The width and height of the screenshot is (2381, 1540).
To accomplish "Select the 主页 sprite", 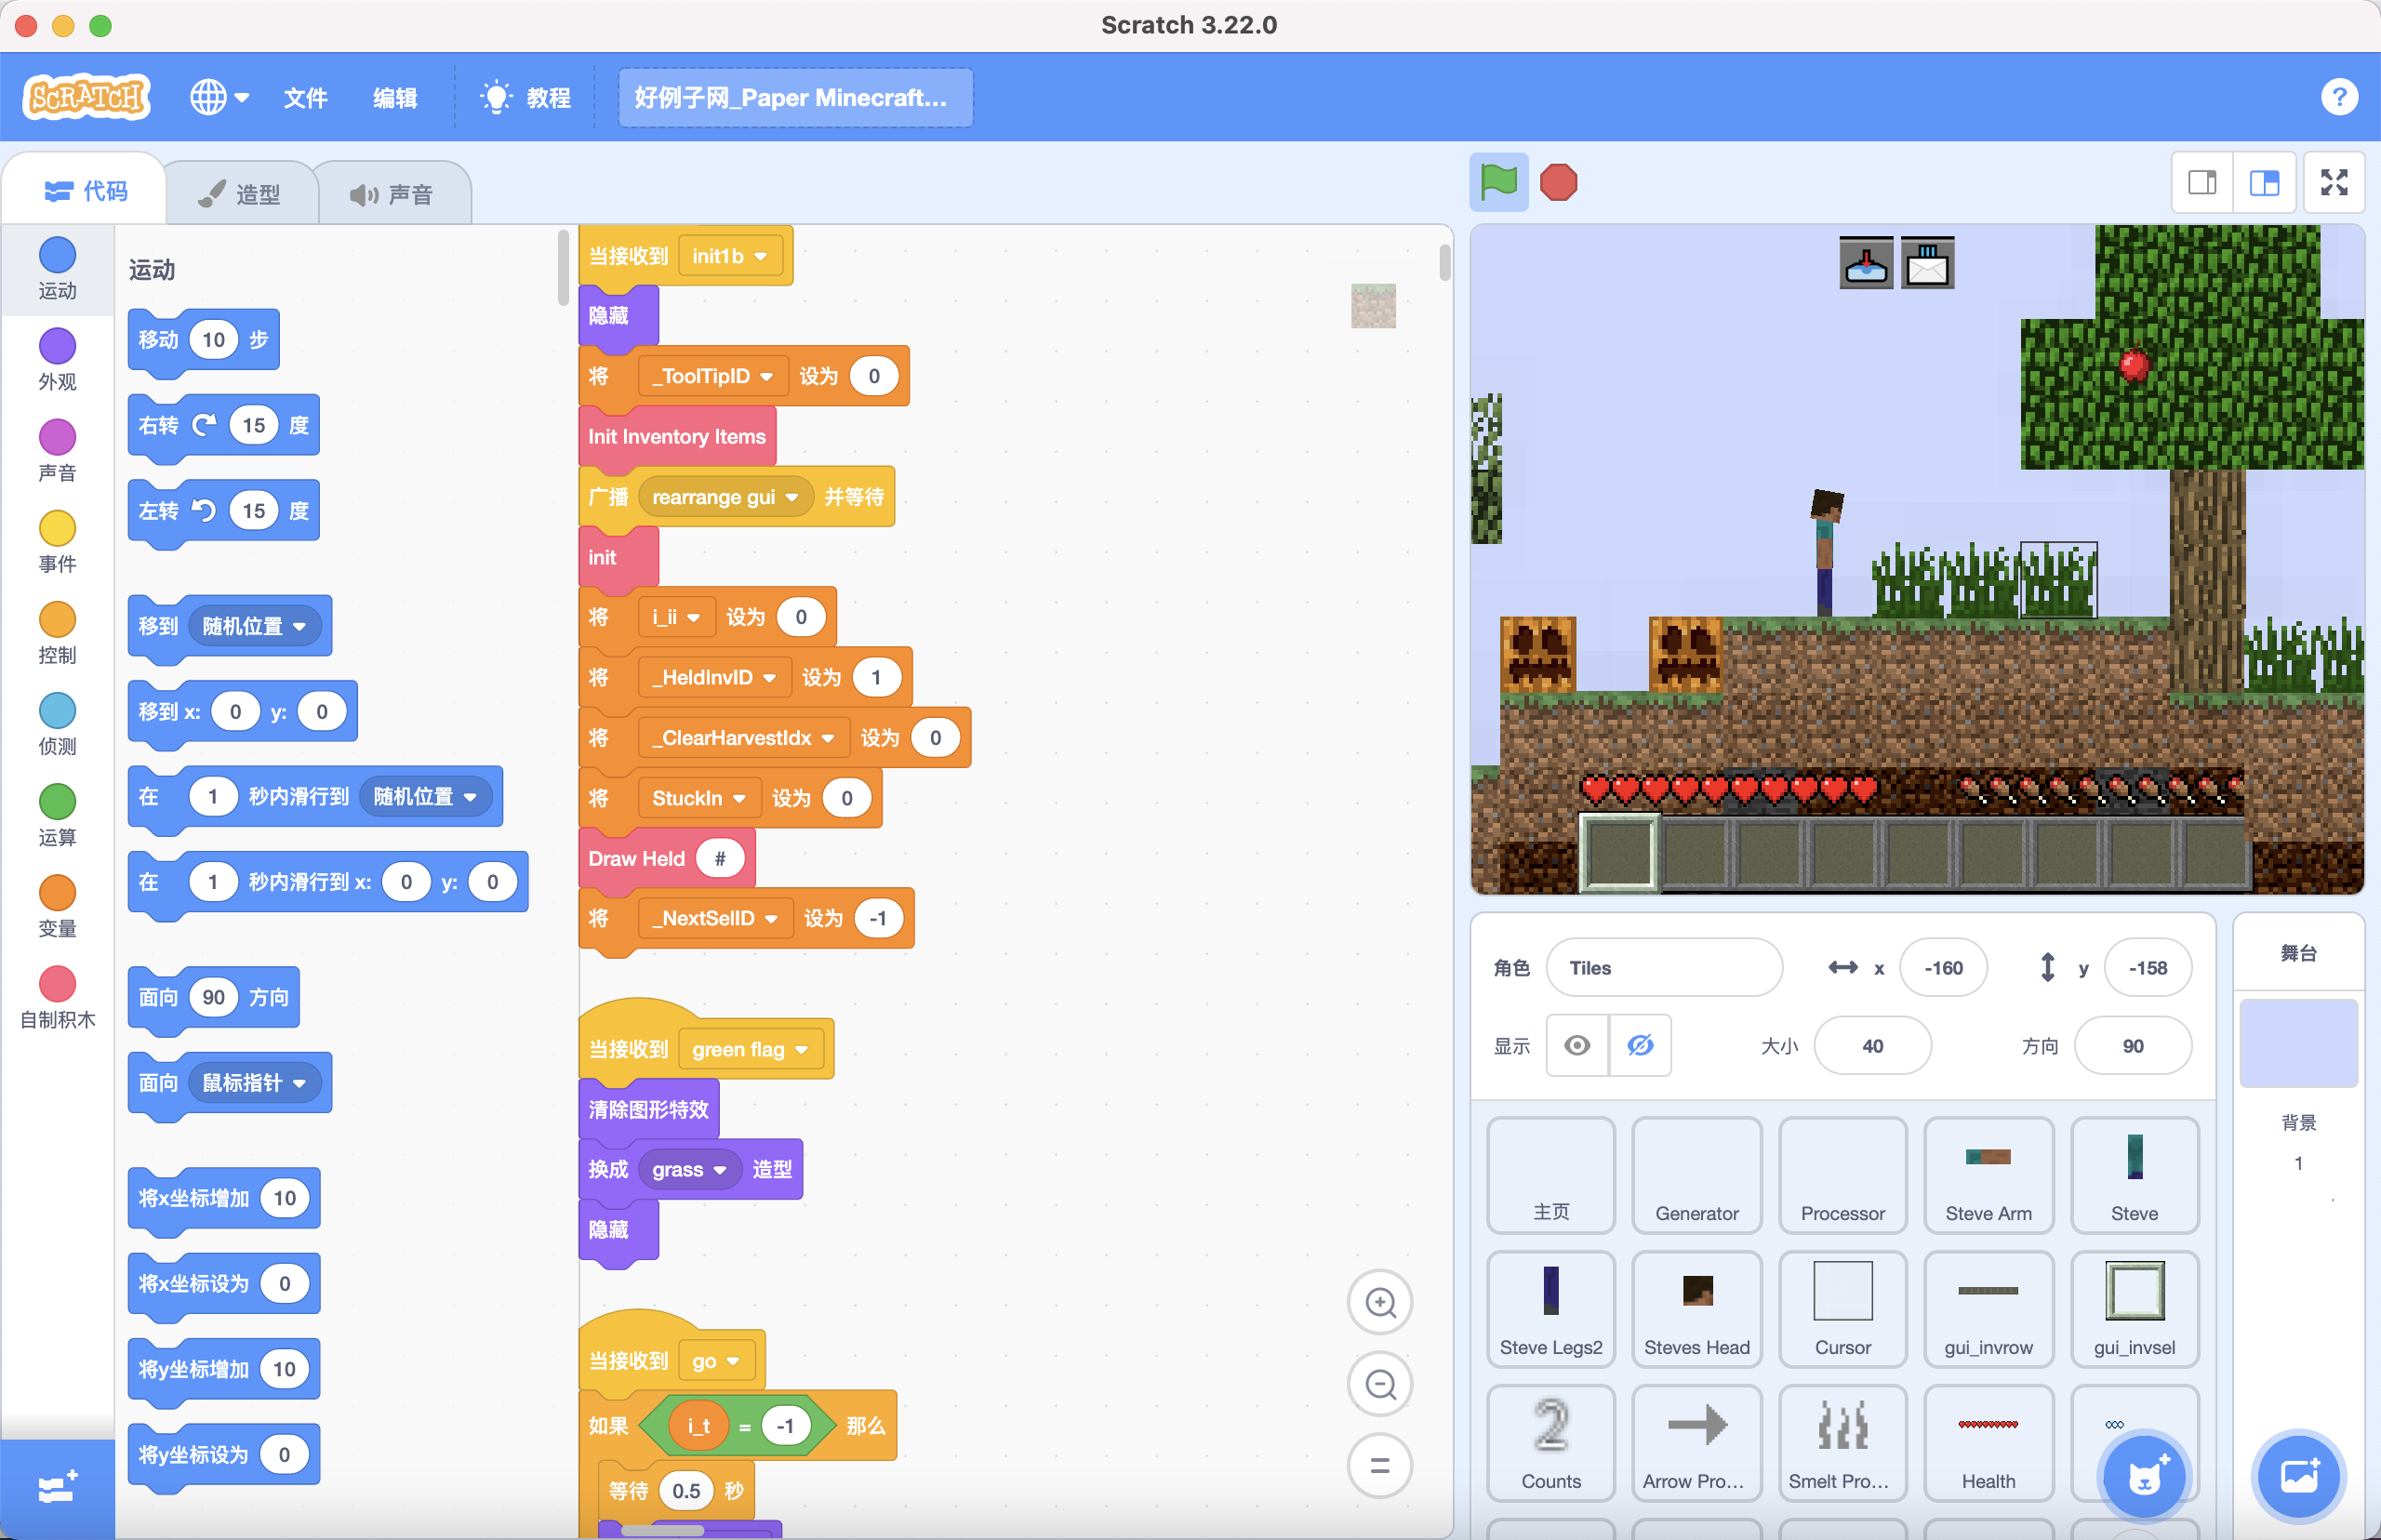I will [1551, 1175].
